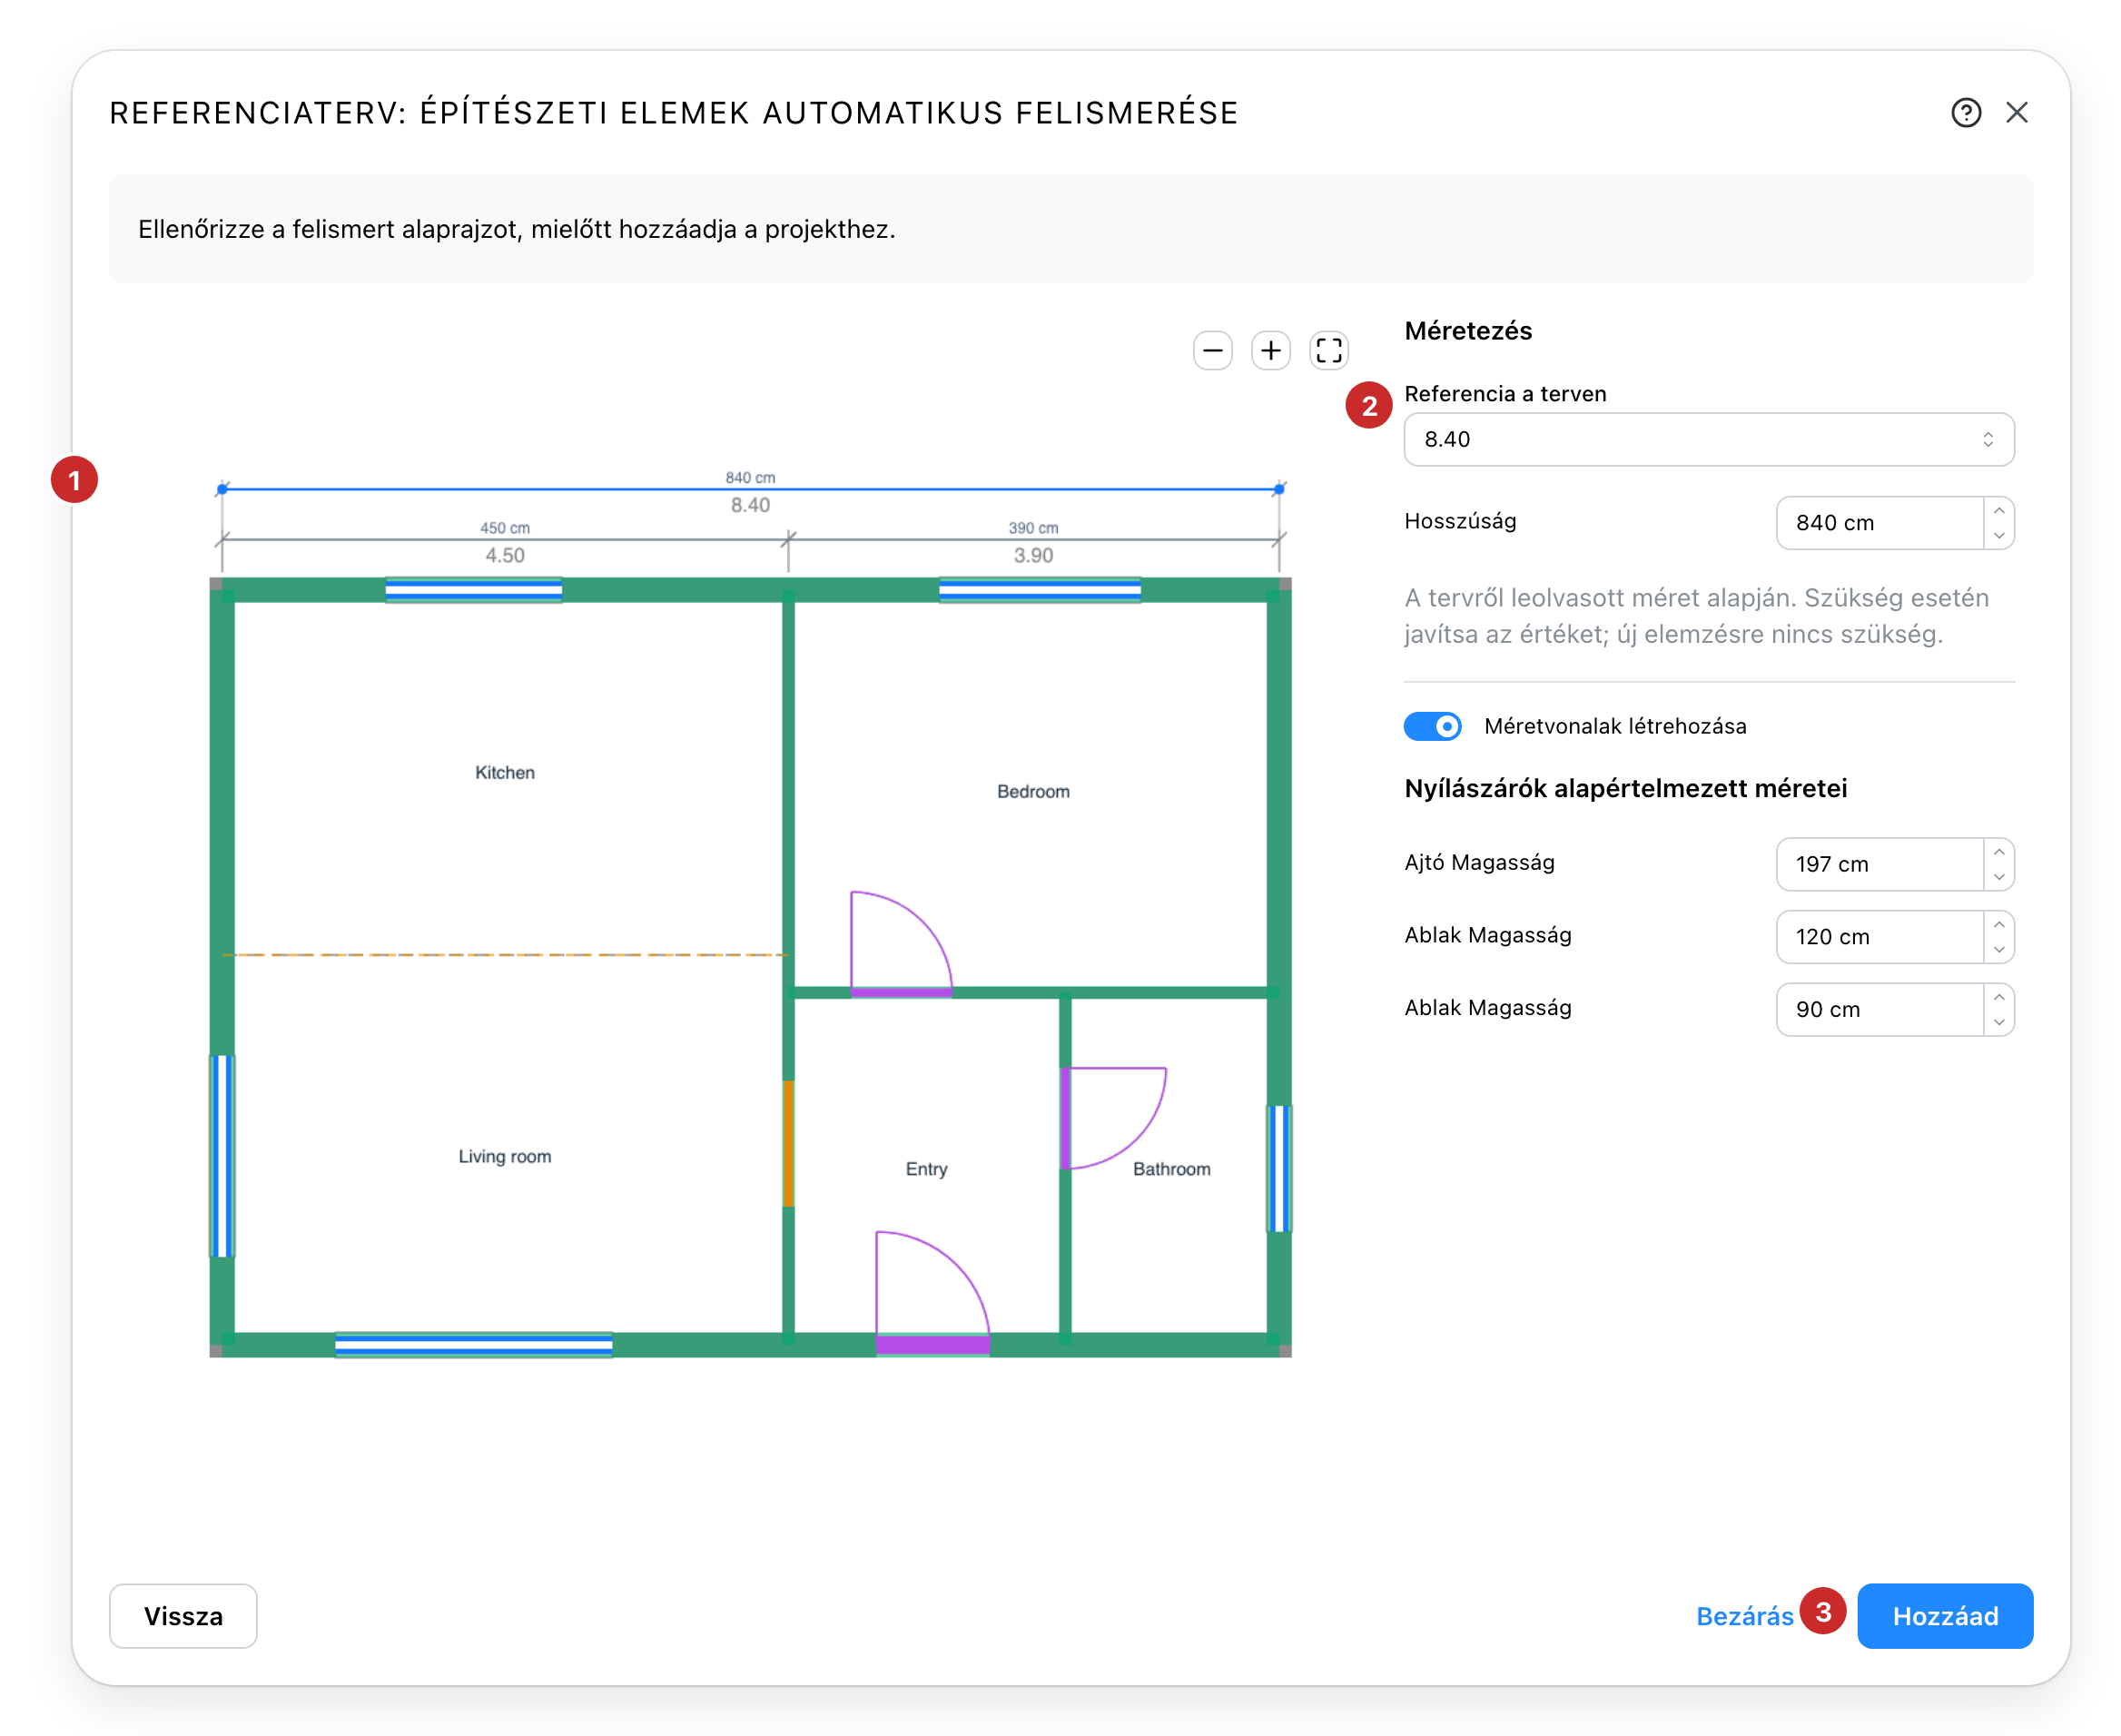Decrease the 90 cm Ablak Magasság stepper
The height and width of the screenshot is (1736, 2121).
point(1998,1023)
